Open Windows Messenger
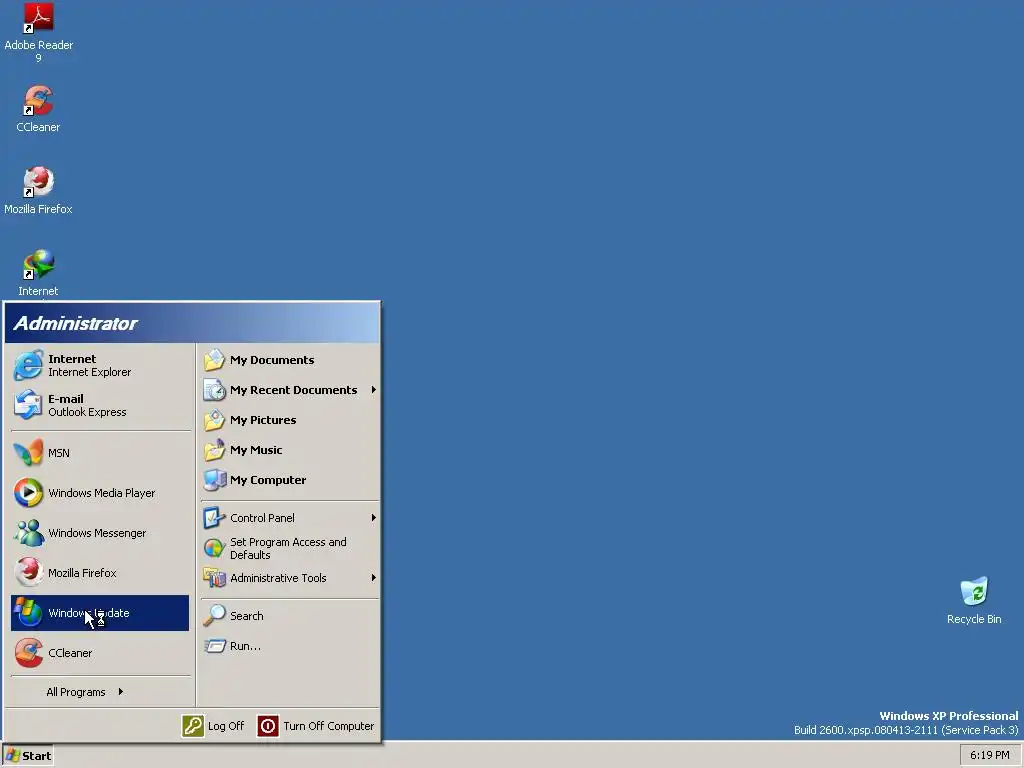 100,533
